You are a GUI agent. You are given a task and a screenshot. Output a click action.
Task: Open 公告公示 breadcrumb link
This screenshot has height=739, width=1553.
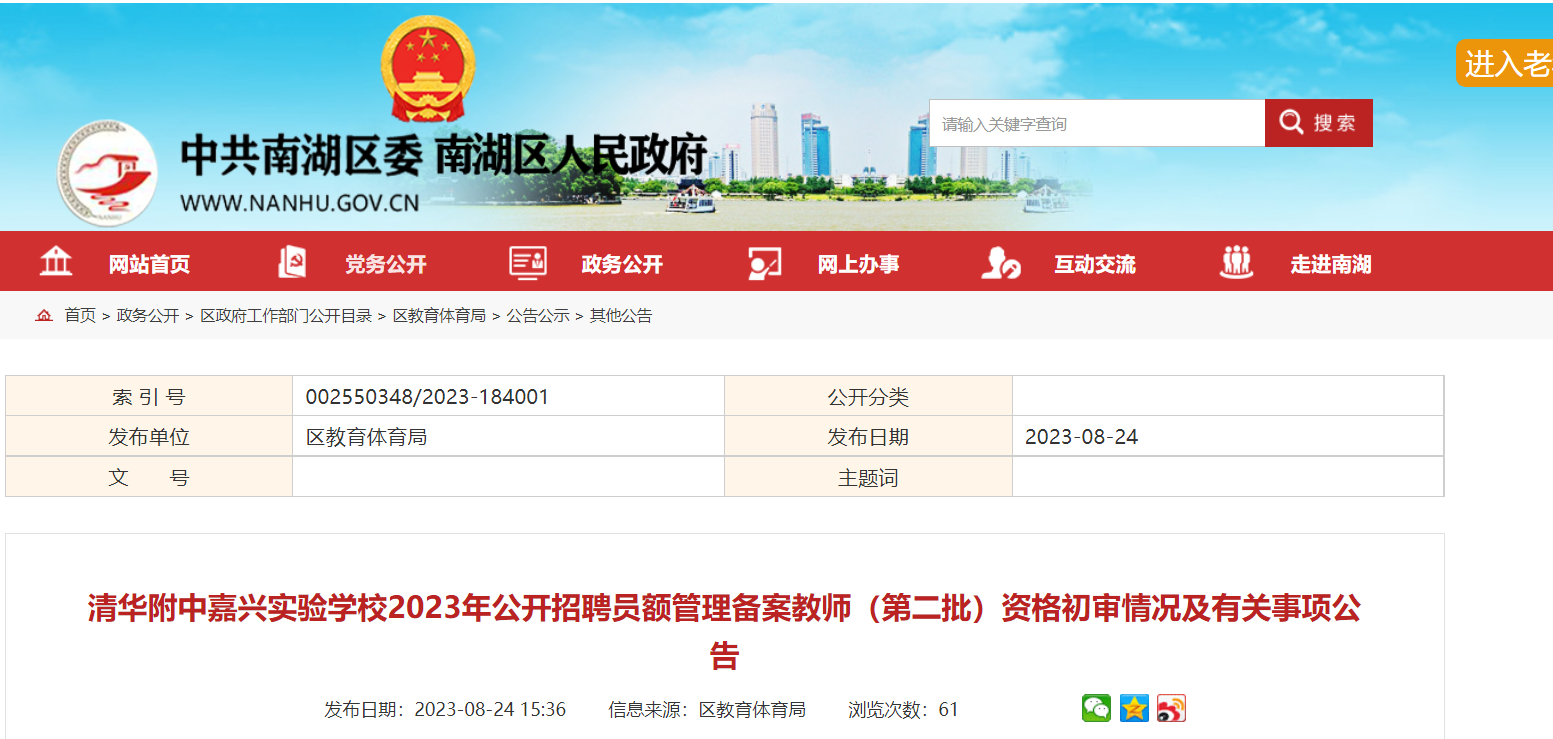[537, 316]
